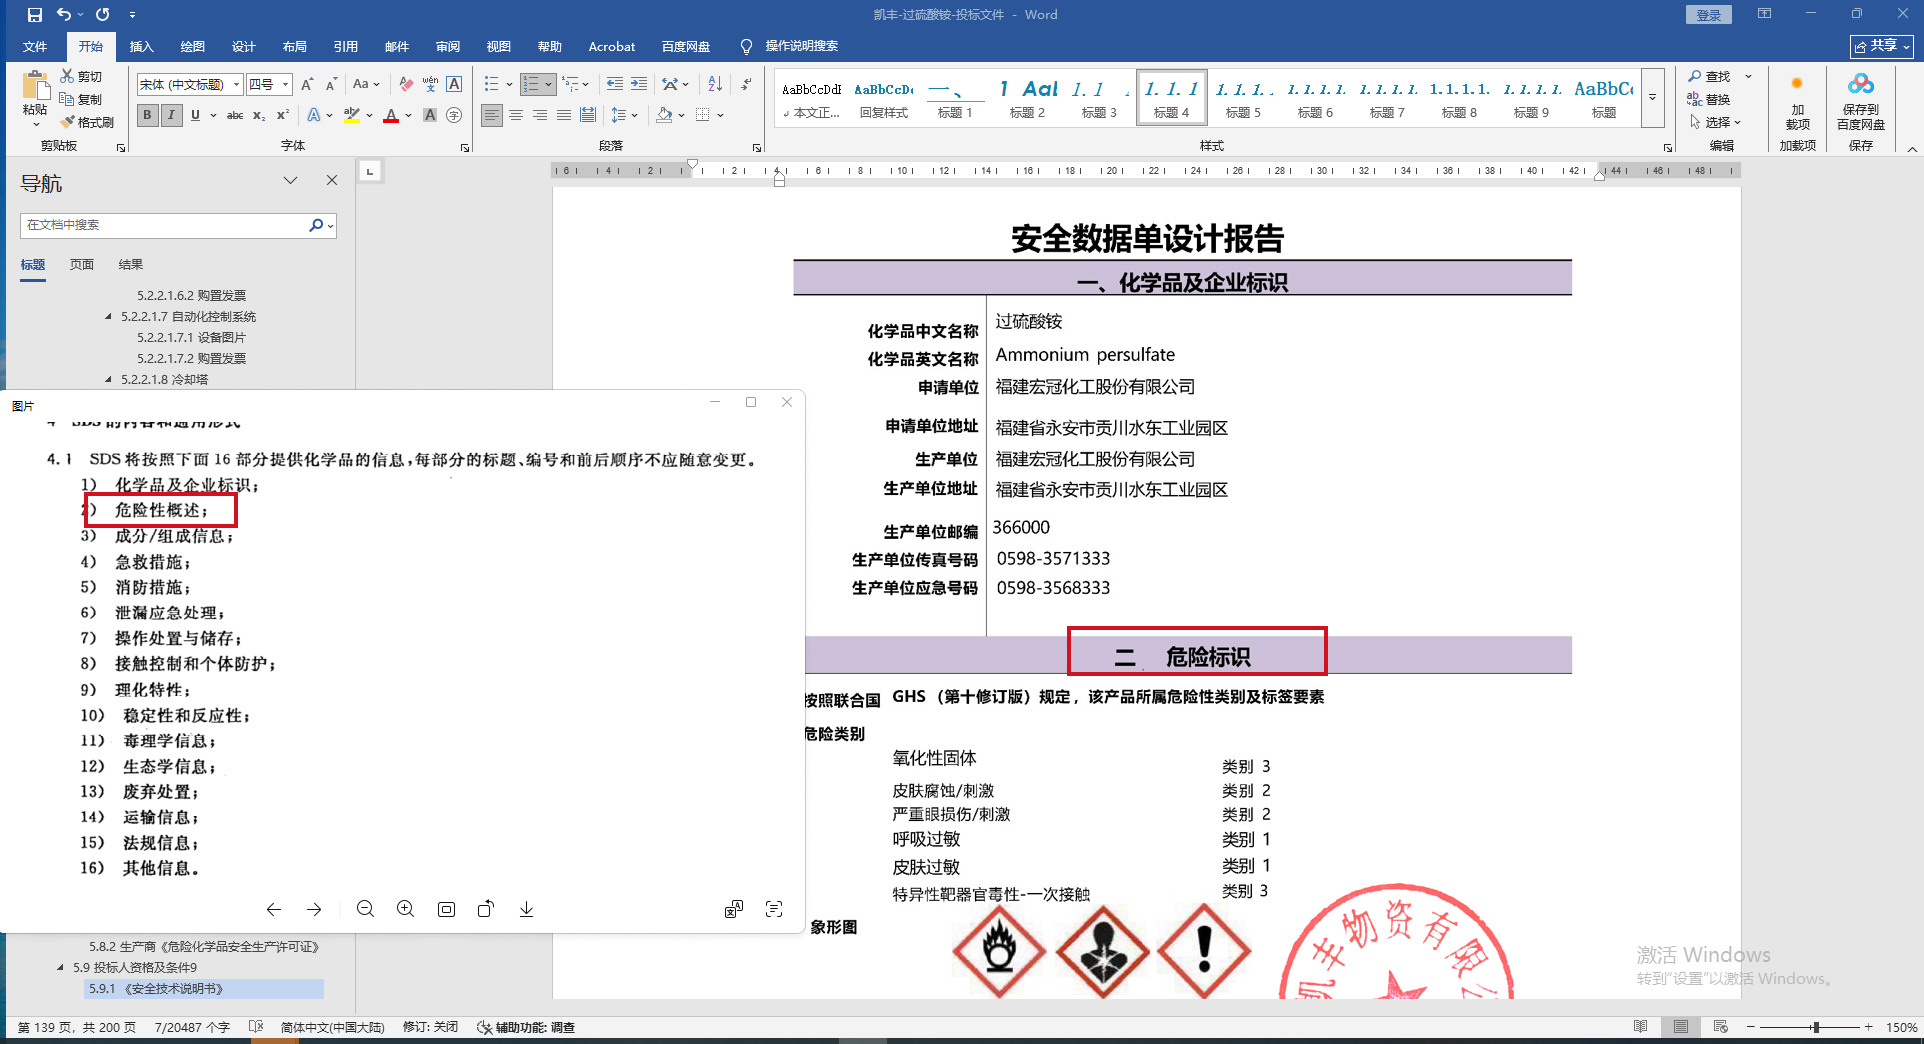Image resolution: width=1924 pixels, height=1044 pixels.
Task: Cut selection with 剪切
Action: click(81, 76)
